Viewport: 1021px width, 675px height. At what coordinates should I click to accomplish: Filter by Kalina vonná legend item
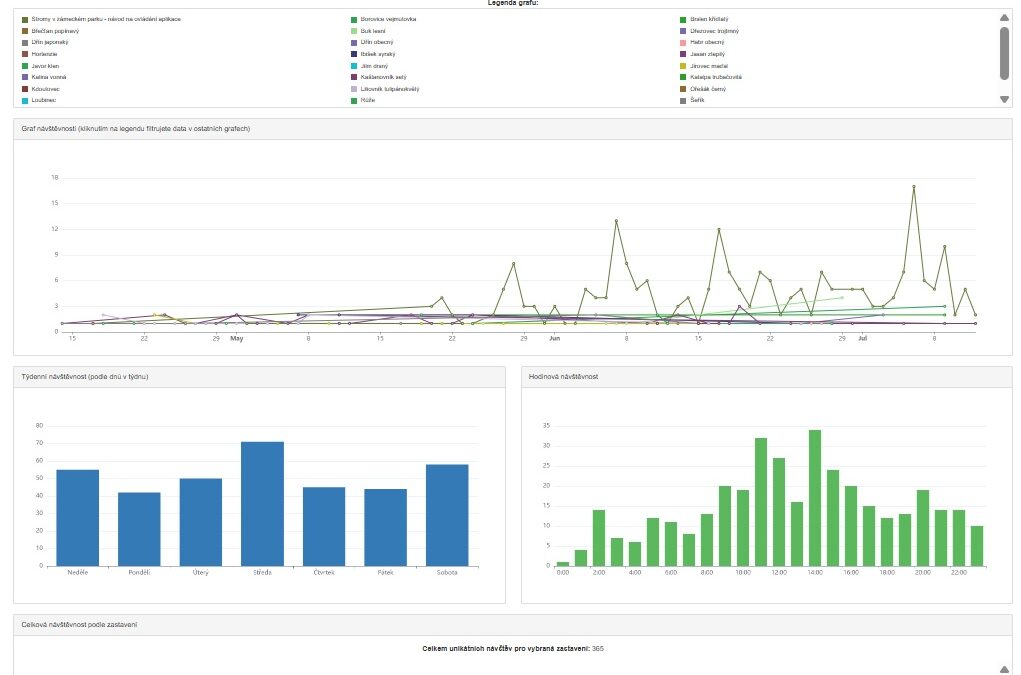click(x=44, y=77)
